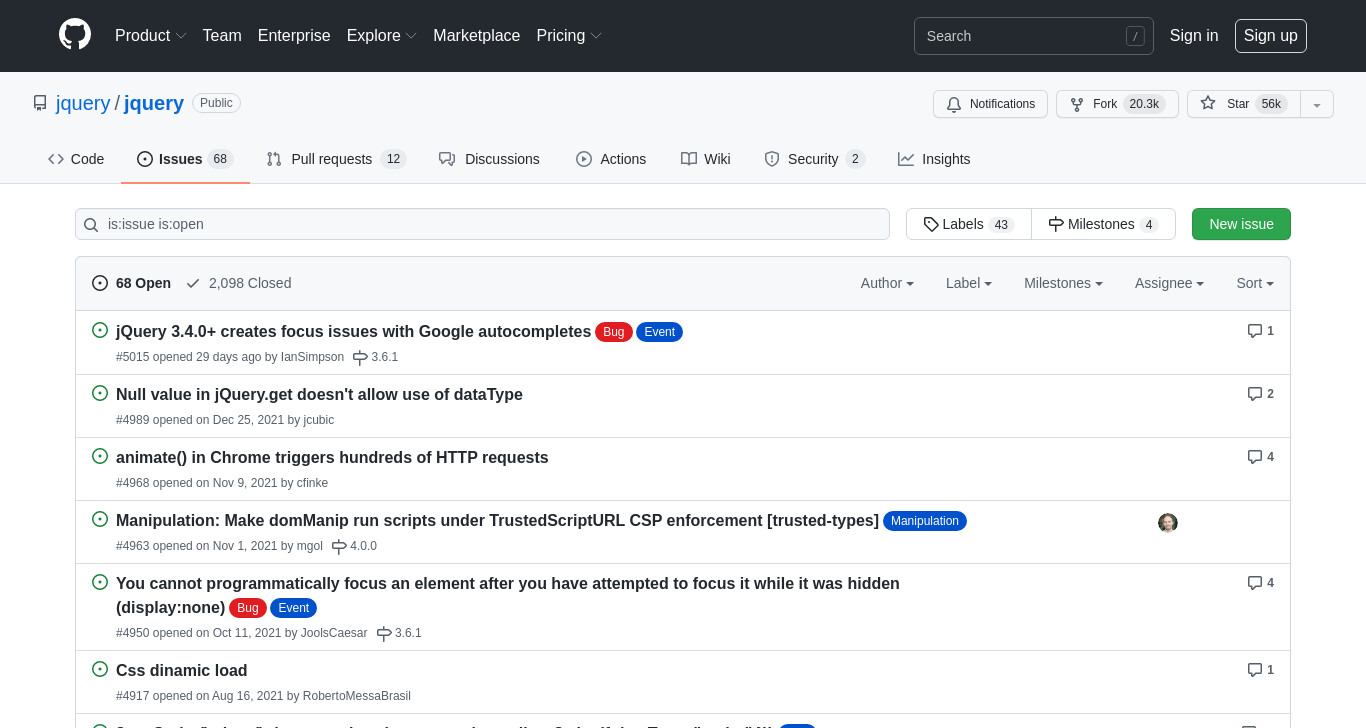Open the 4.0.0 milestone link

pos(354,546)
